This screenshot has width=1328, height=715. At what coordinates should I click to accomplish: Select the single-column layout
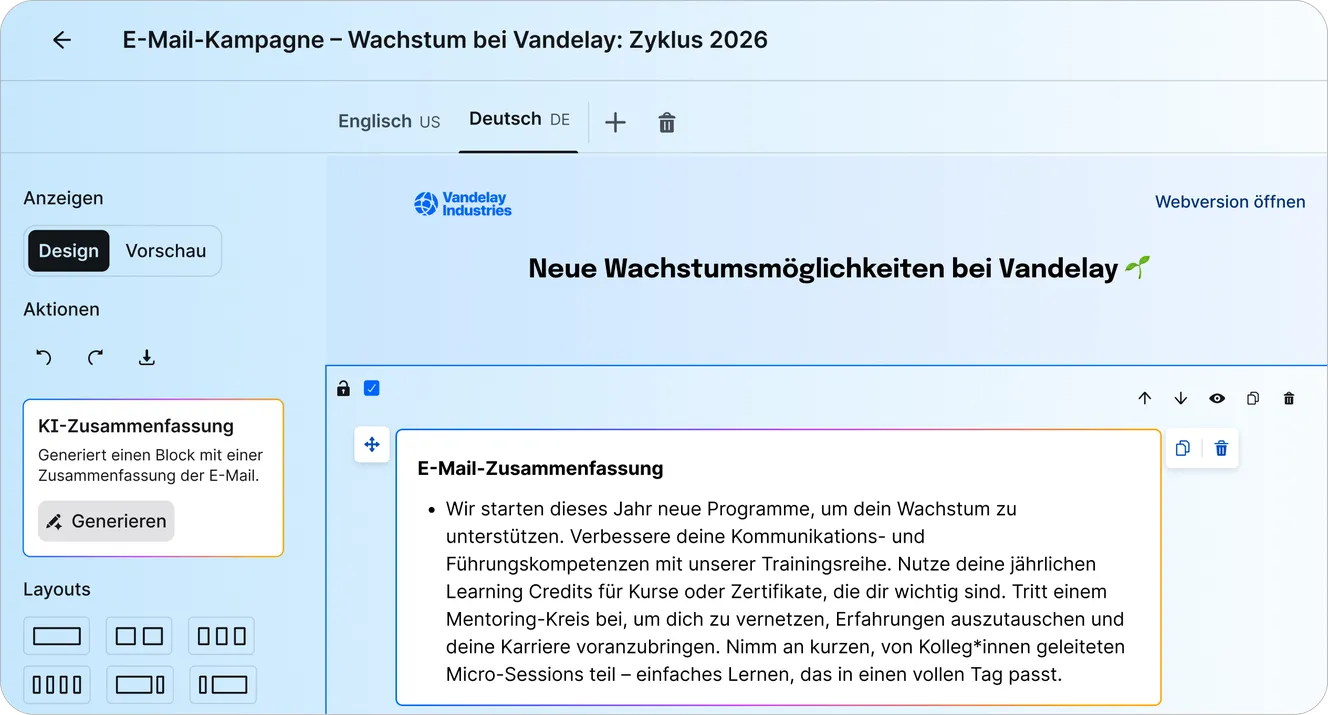click(x=57, y=636)
